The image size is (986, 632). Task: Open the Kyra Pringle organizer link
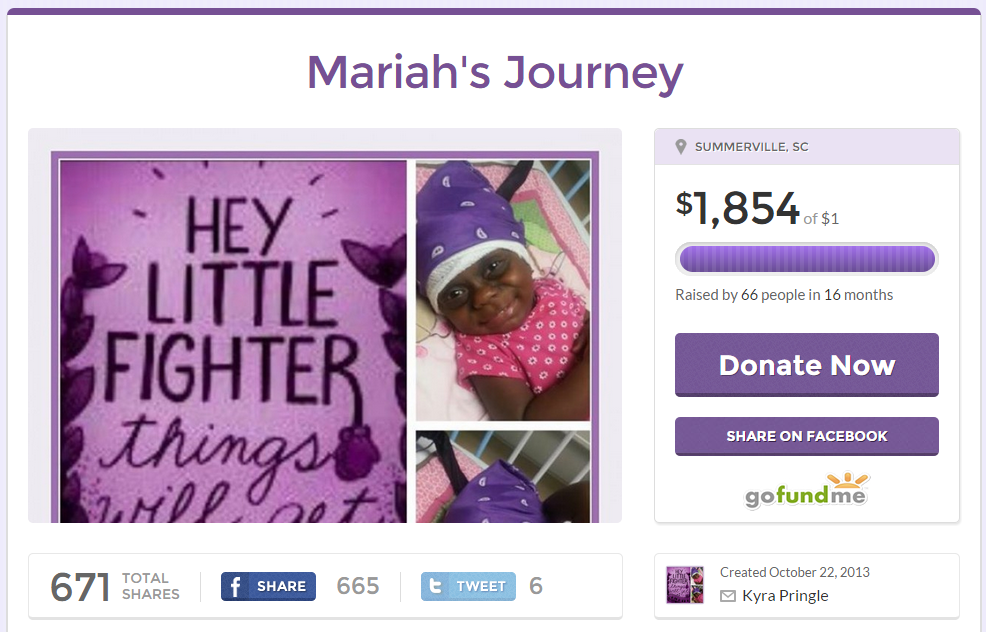tap(785, 596)
